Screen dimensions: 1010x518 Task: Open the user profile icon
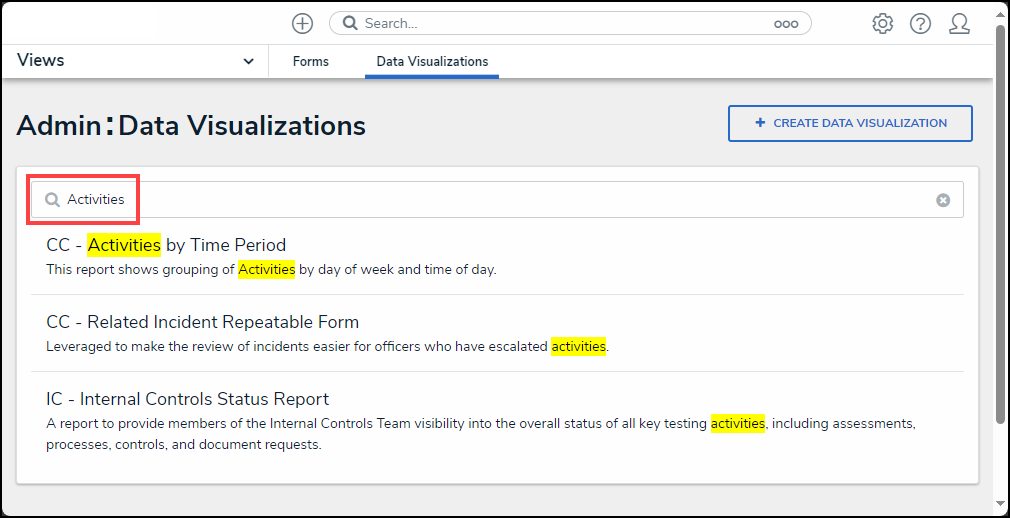coord(959,23)
